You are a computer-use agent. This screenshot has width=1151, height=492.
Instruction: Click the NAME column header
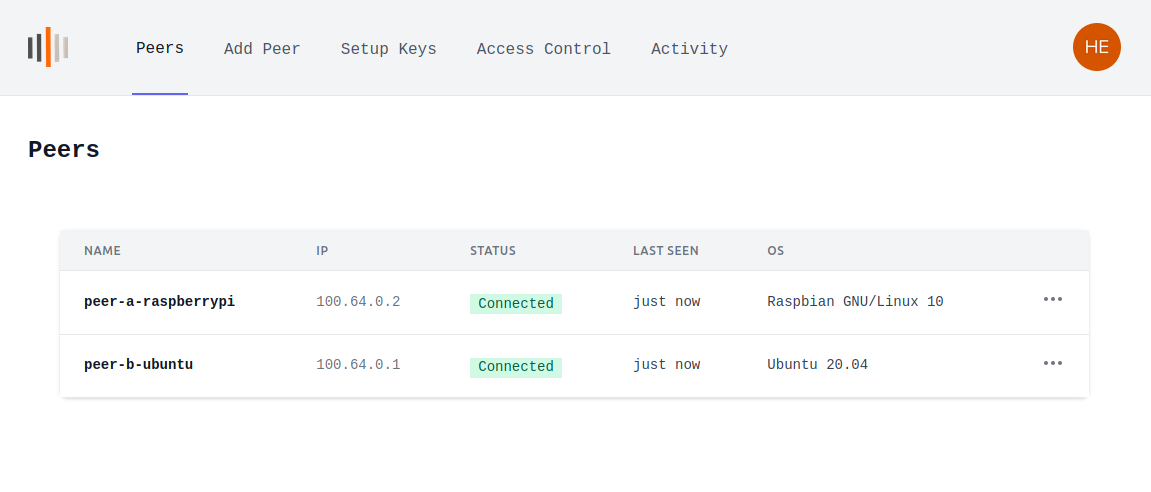[x=102, y=251]
